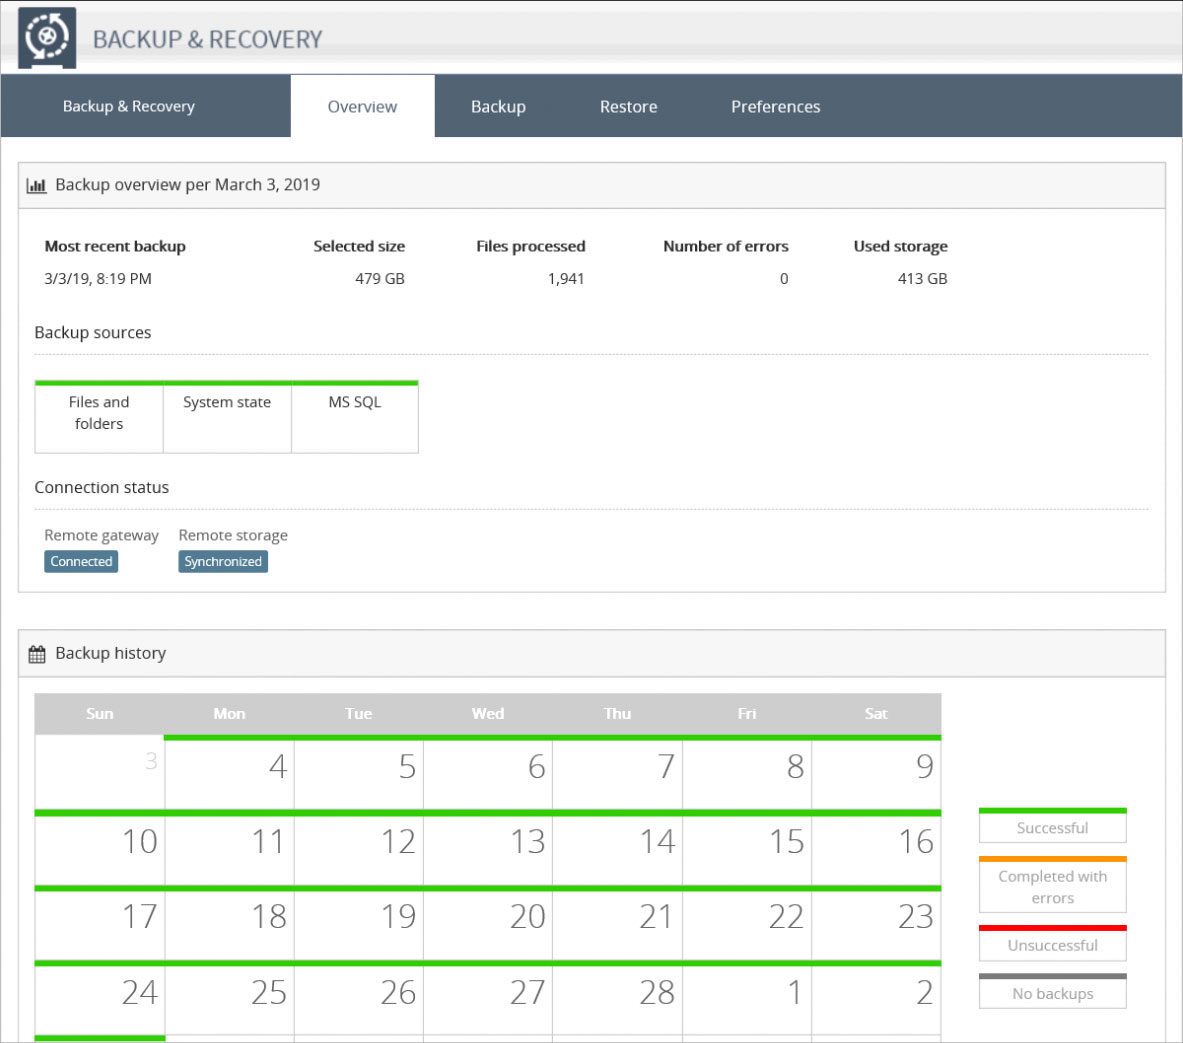Select day 4 in the calendar
The width and height of the screenshot is (1183, 1043).
click(229, 773)
